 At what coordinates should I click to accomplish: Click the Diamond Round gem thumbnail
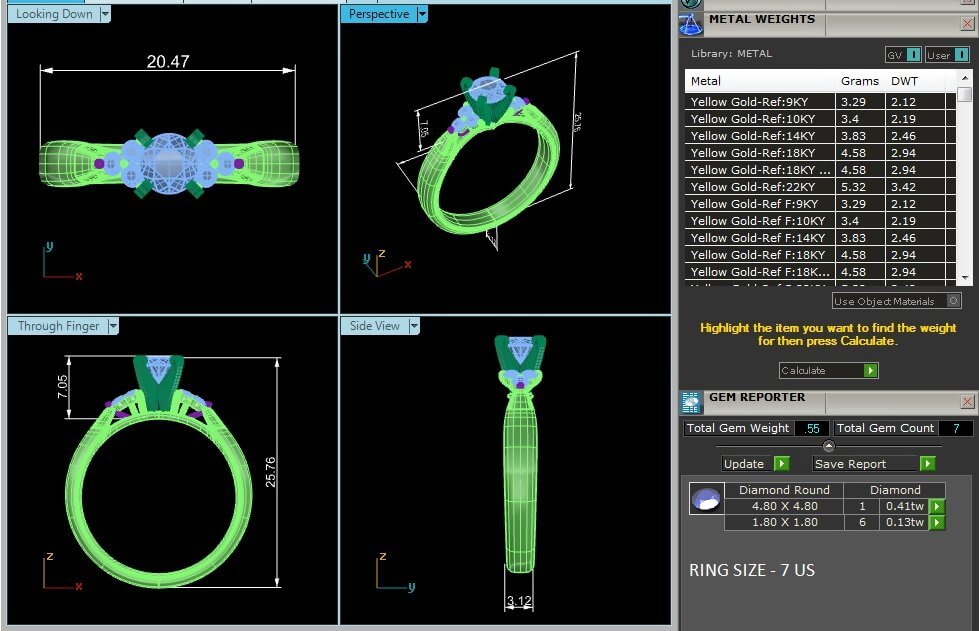[706, 499]
